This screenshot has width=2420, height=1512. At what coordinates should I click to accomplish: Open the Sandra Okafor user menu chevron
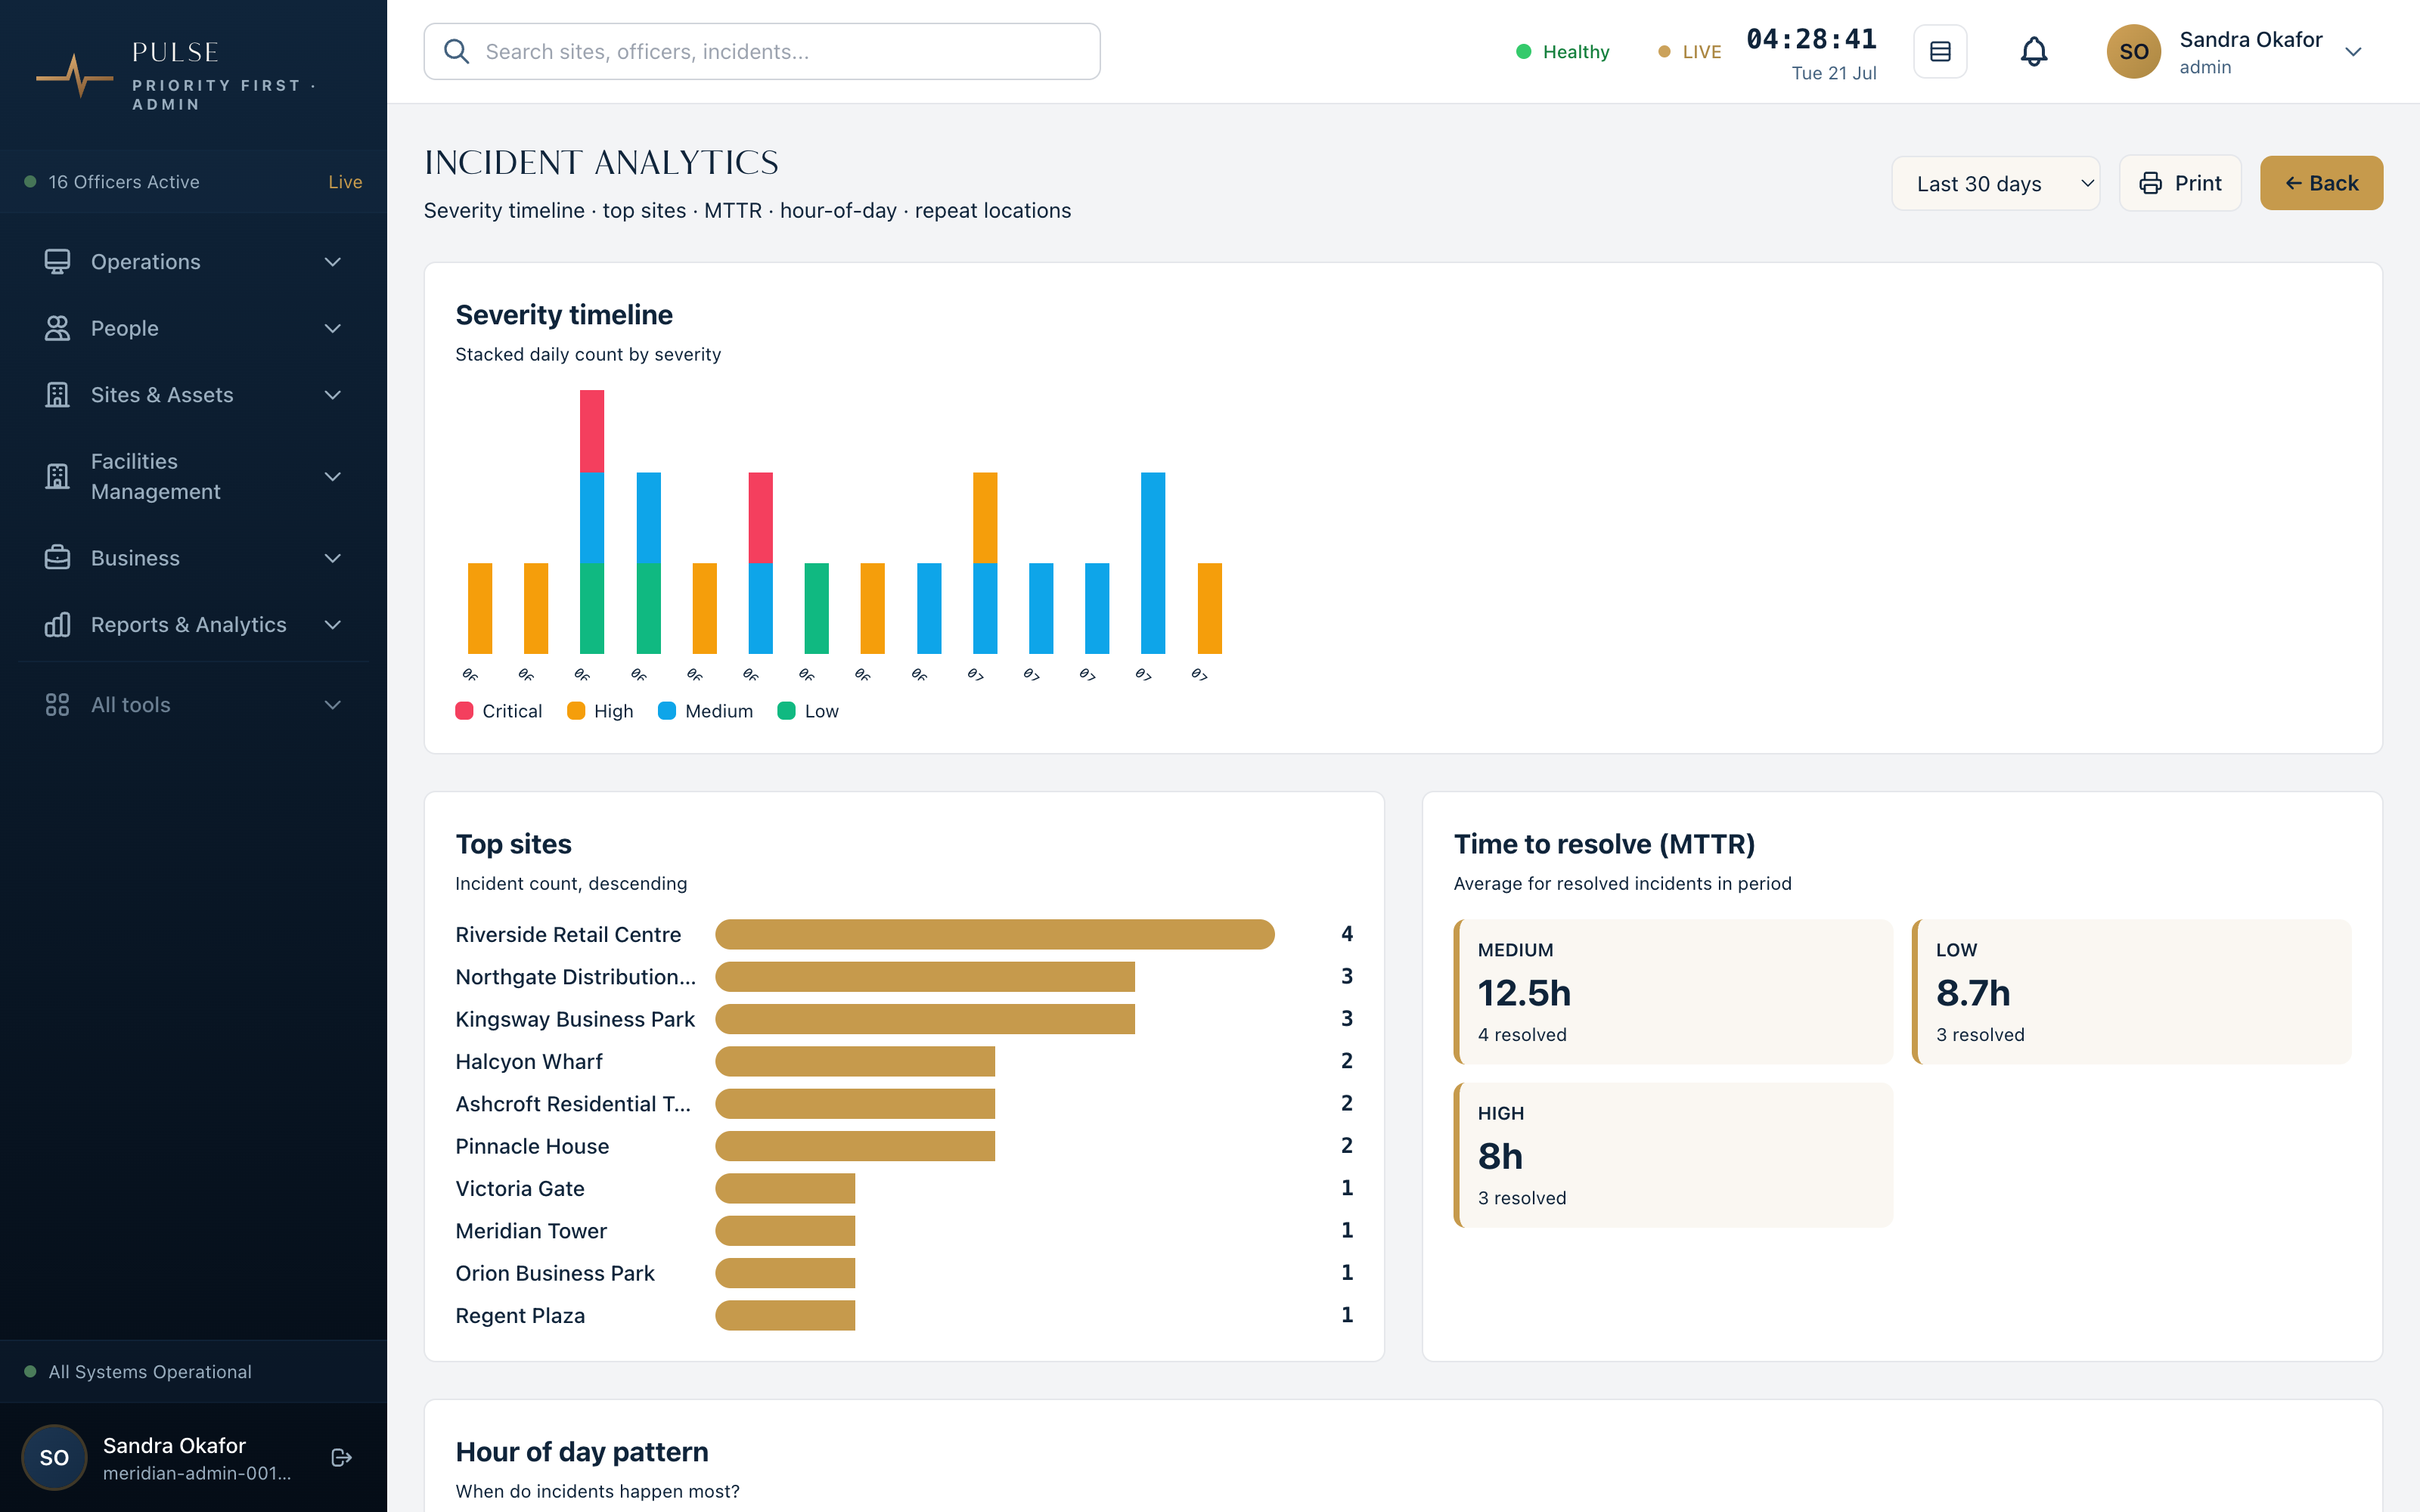coord(2353,52)
